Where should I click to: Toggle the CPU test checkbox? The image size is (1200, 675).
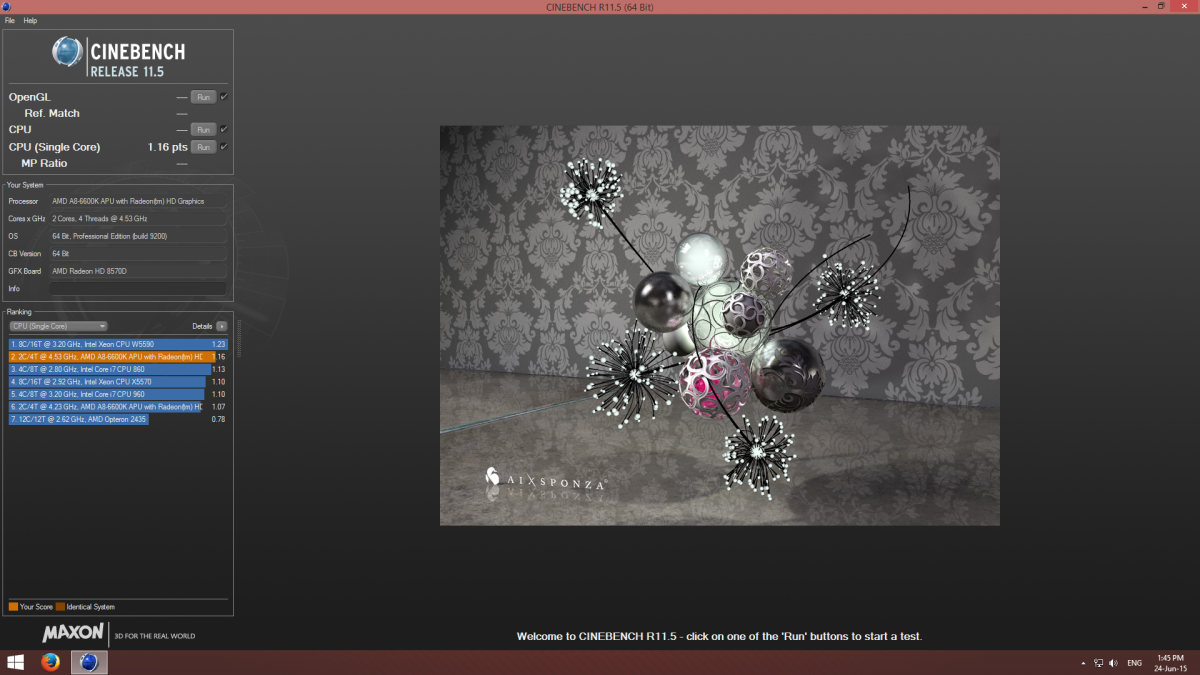224,129
